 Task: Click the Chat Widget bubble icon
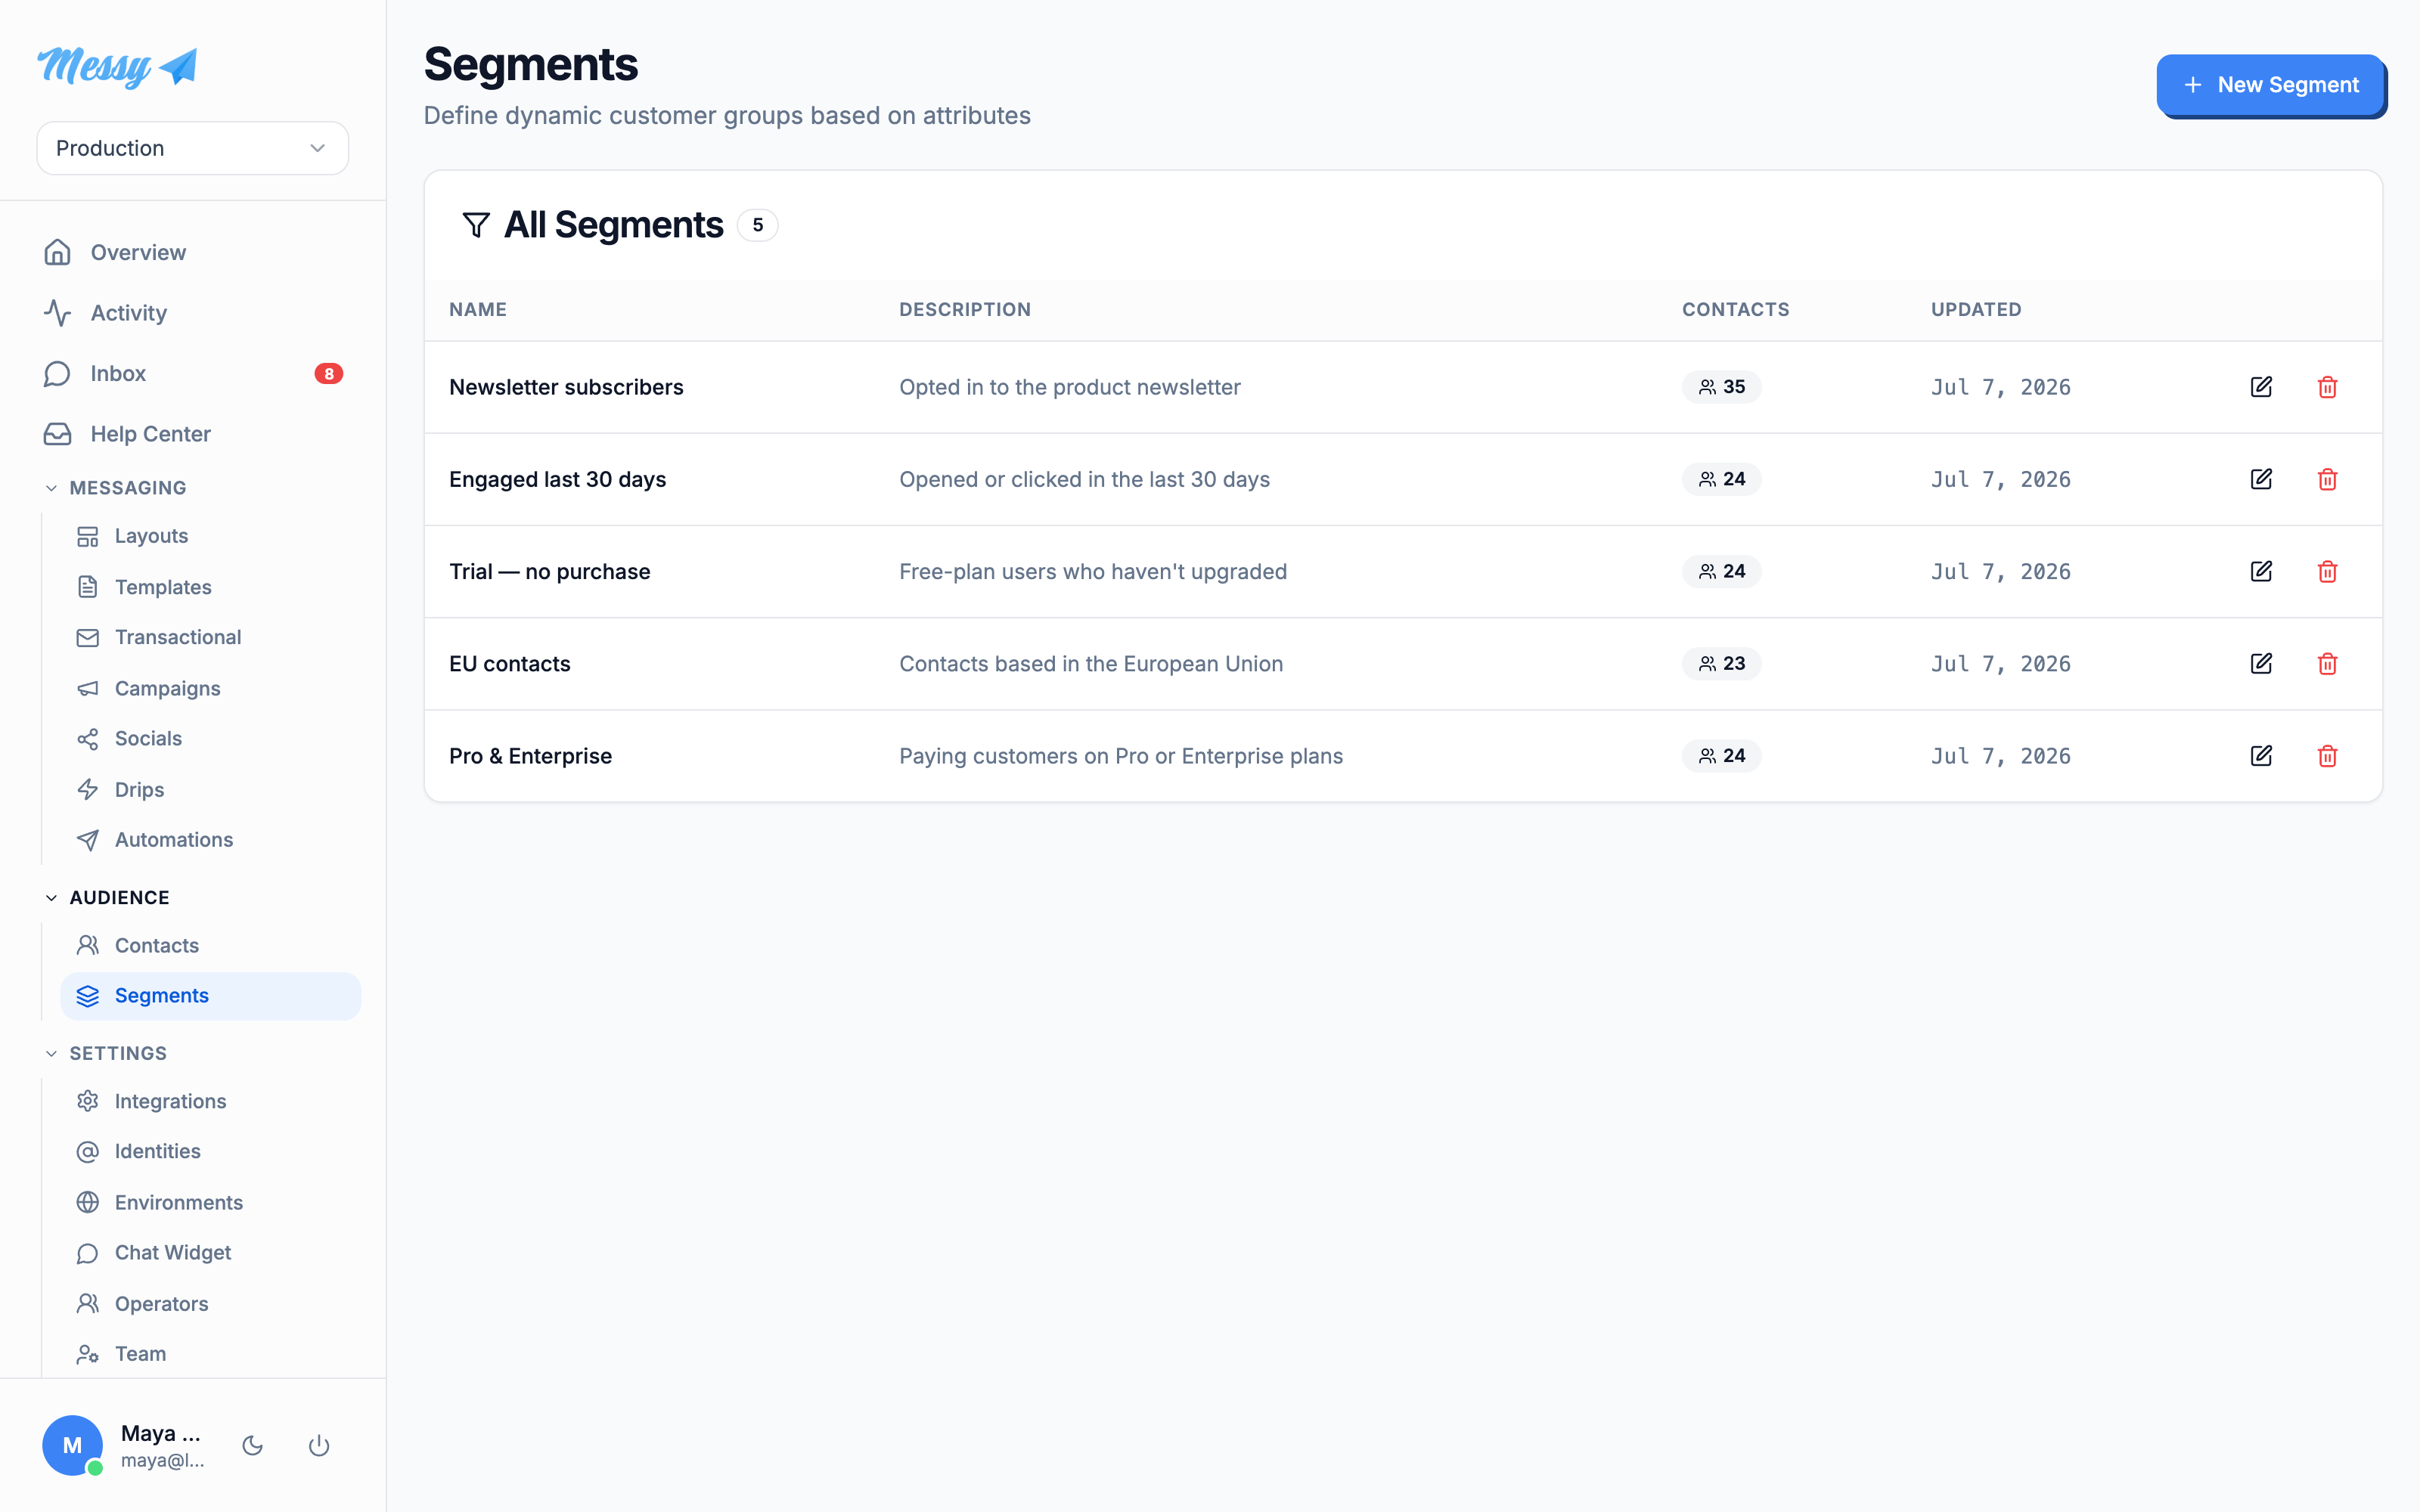(x=88, y=1253)
